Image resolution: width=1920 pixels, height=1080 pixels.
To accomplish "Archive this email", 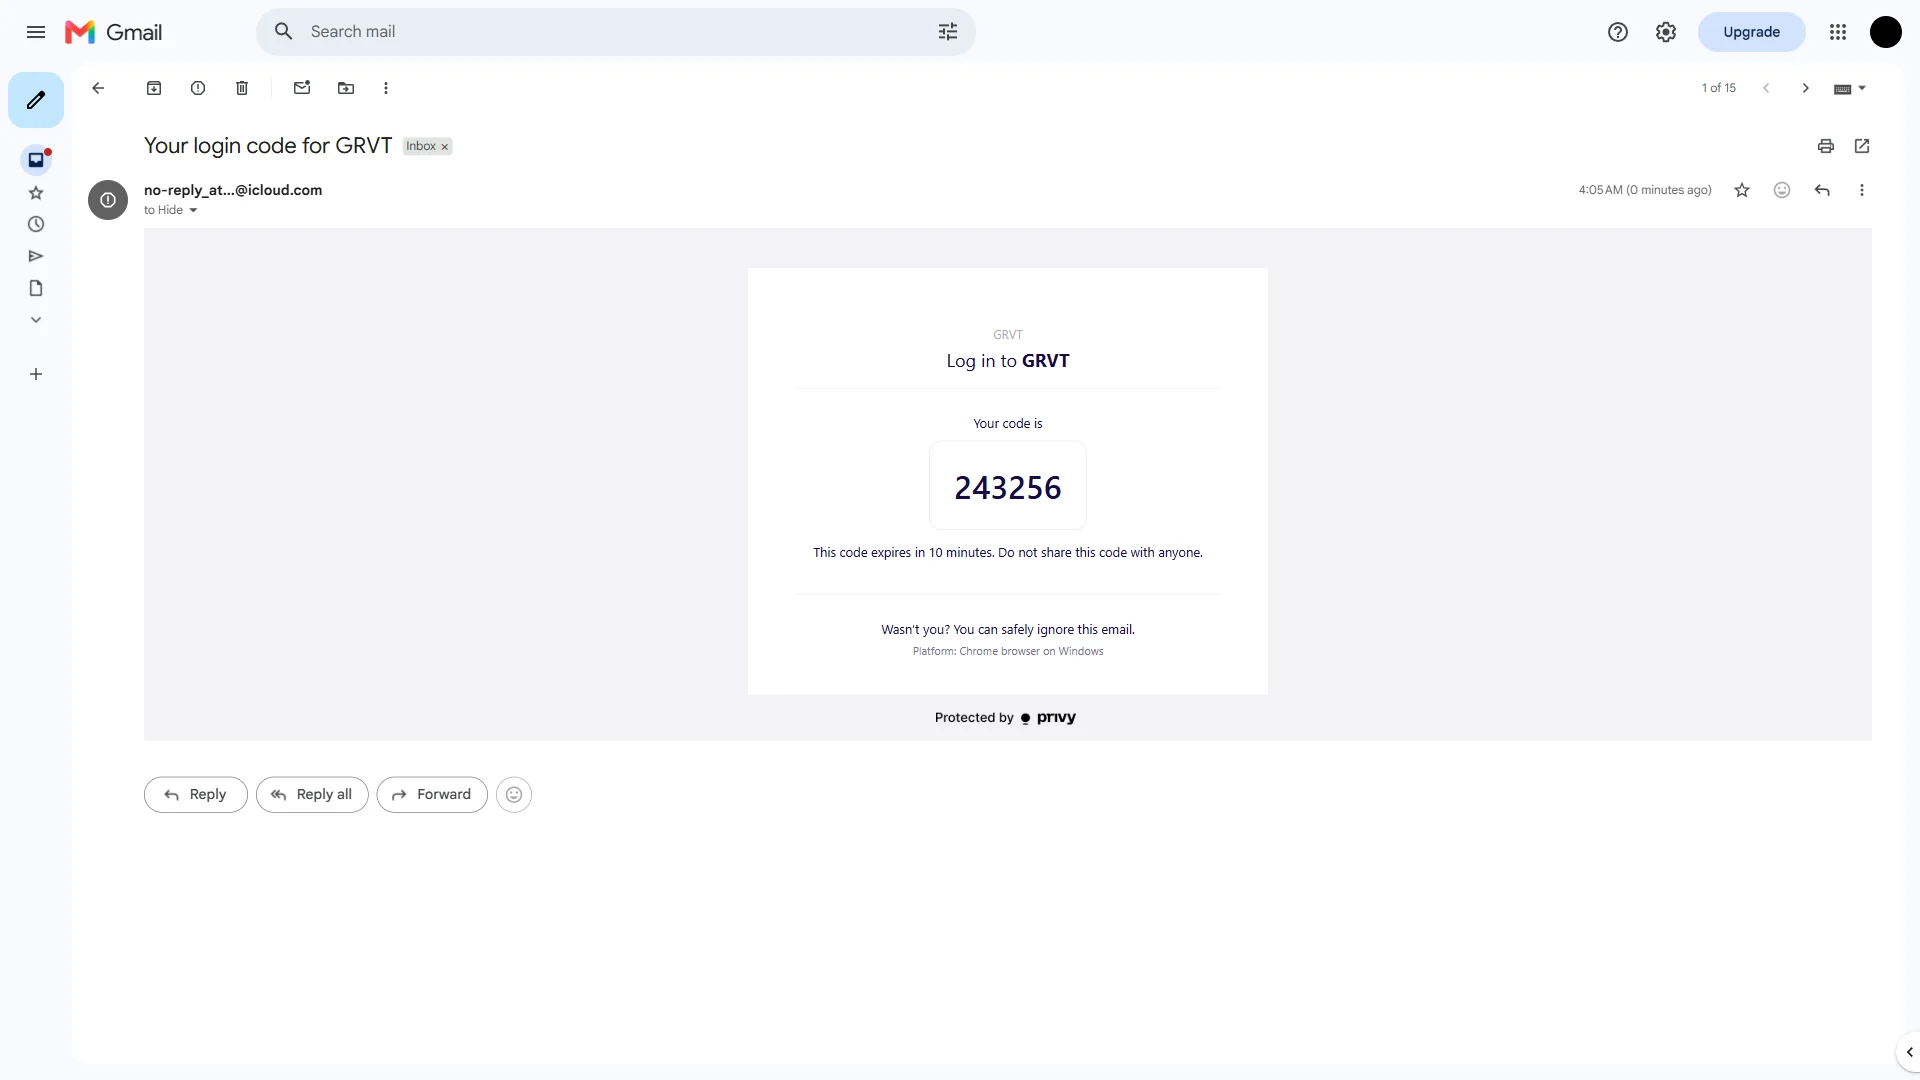I will click(154, 88).
